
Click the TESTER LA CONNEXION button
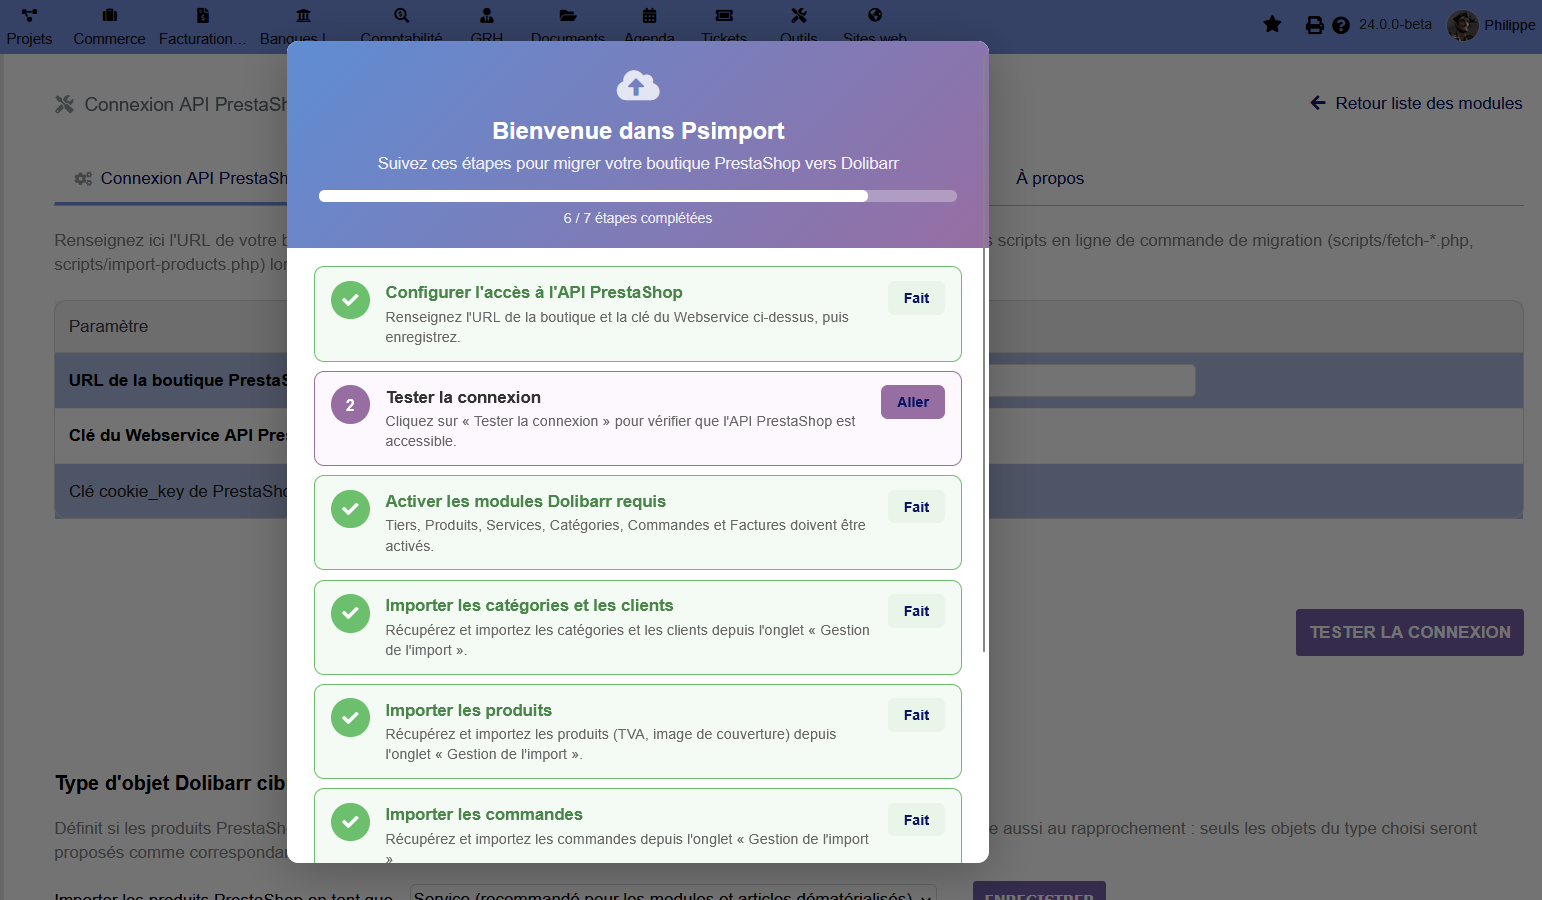[x=1410, y=632]
